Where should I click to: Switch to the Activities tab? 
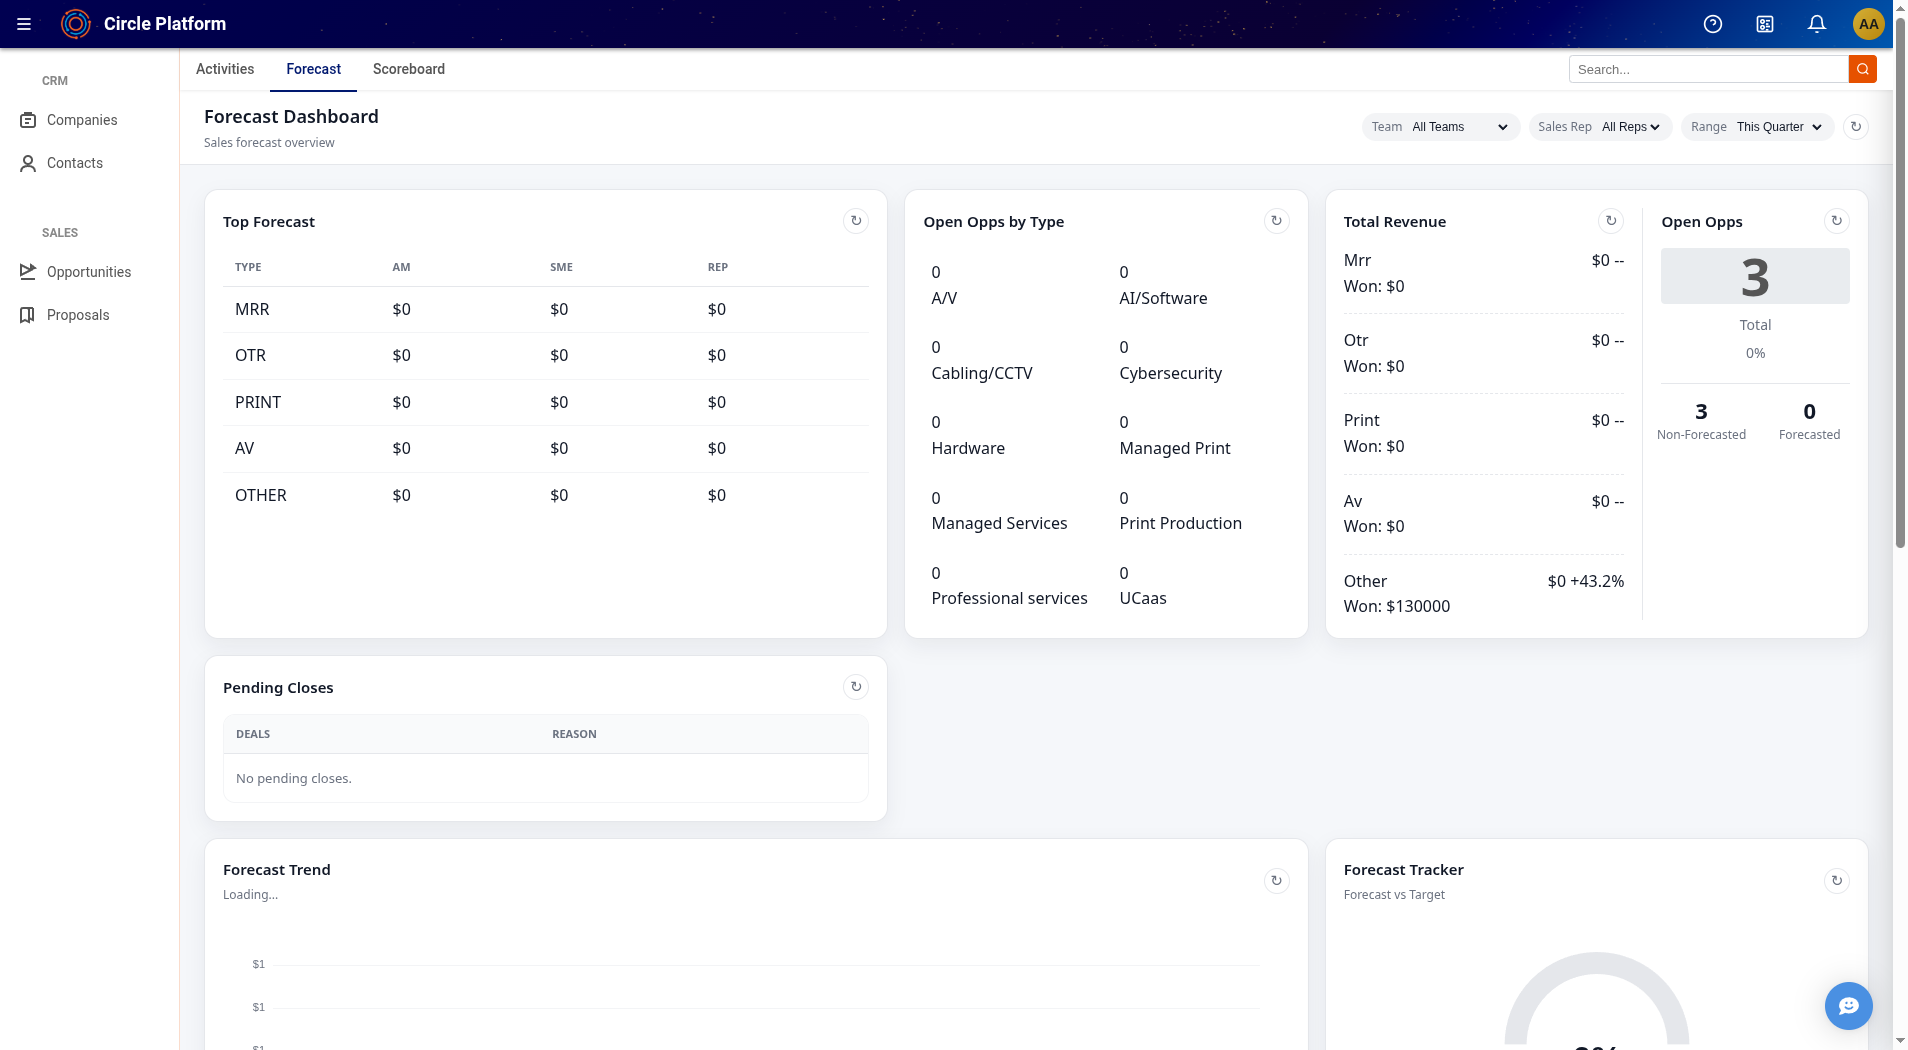pyautogui.click(x=225, y=69)
